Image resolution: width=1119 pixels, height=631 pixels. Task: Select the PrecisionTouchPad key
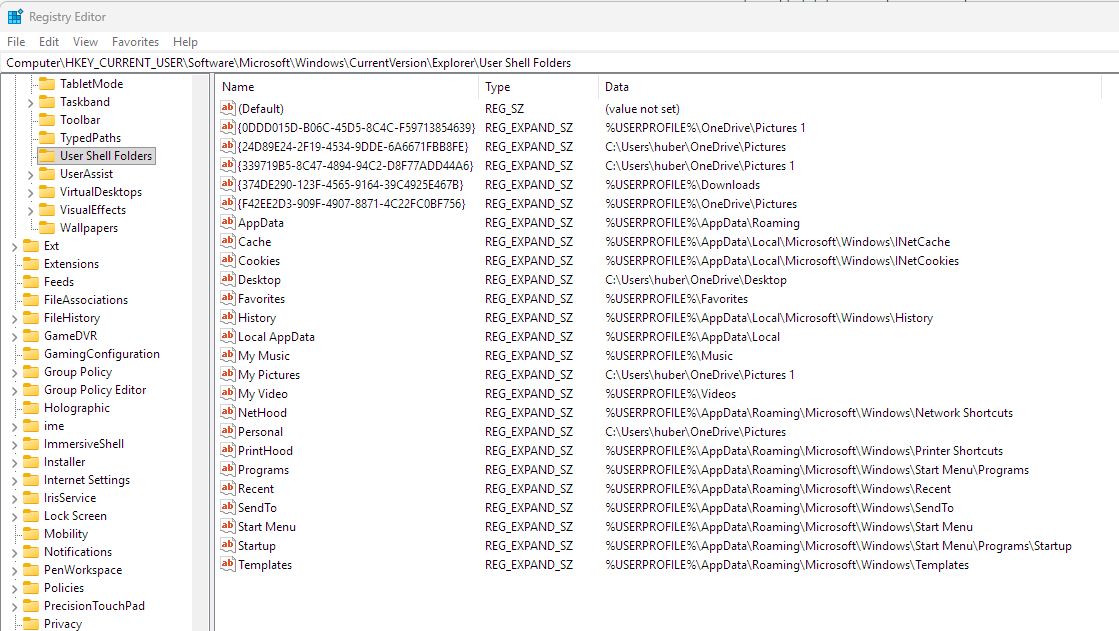tap(94, 605)
